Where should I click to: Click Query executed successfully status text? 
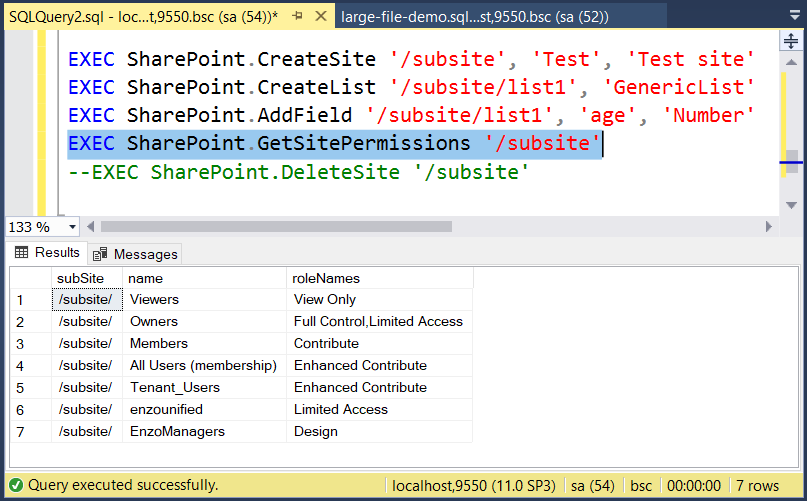click(x=124, y=485)
